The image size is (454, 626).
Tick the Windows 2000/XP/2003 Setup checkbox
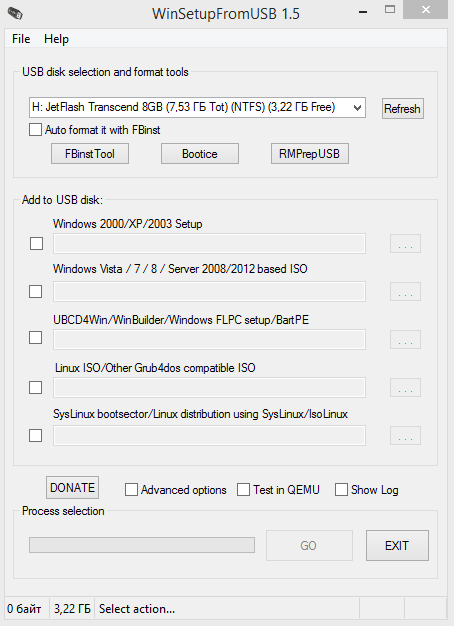click(36, 244)
